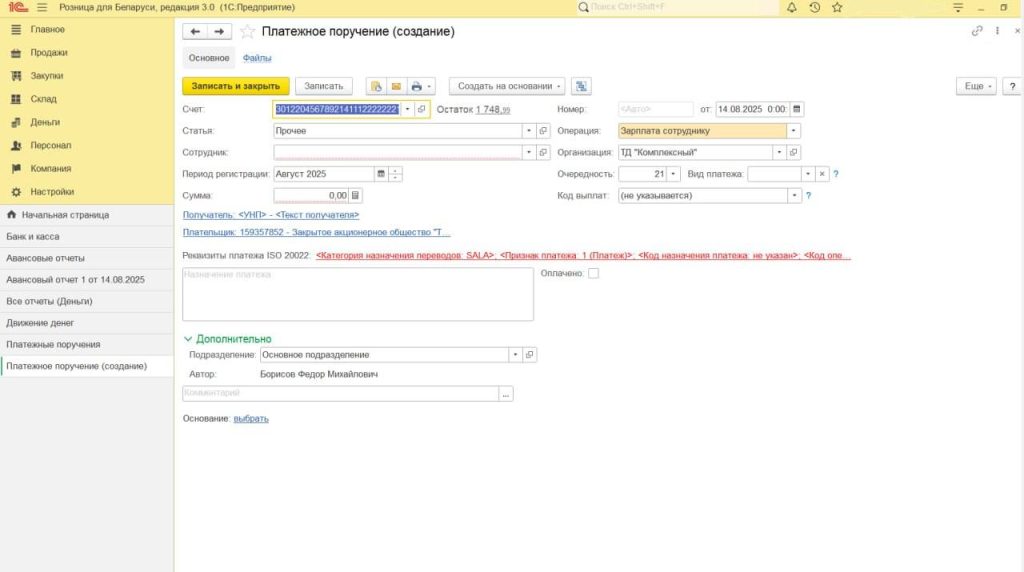Switch to the Файлы tab
Screen dimensions: 1024x572
[x=257, y=58]
